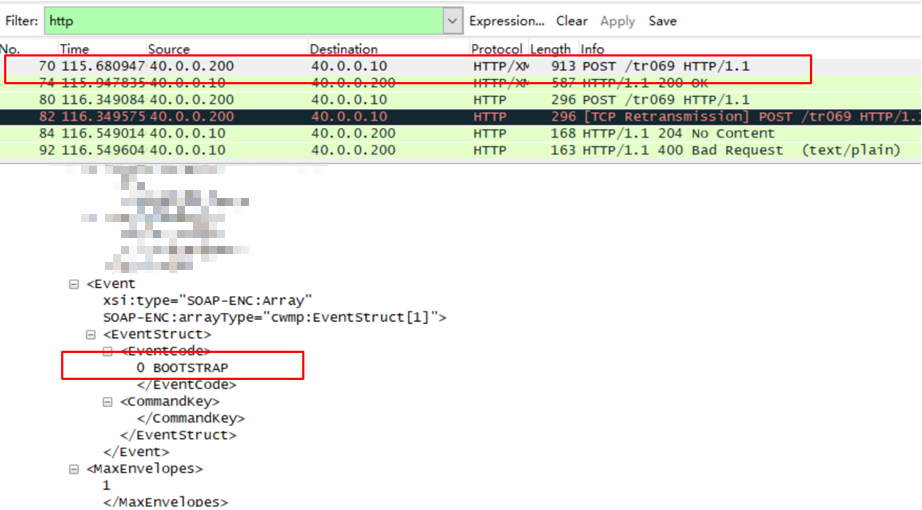Collapse the <CommandKey> node expander

pos(108,402)
